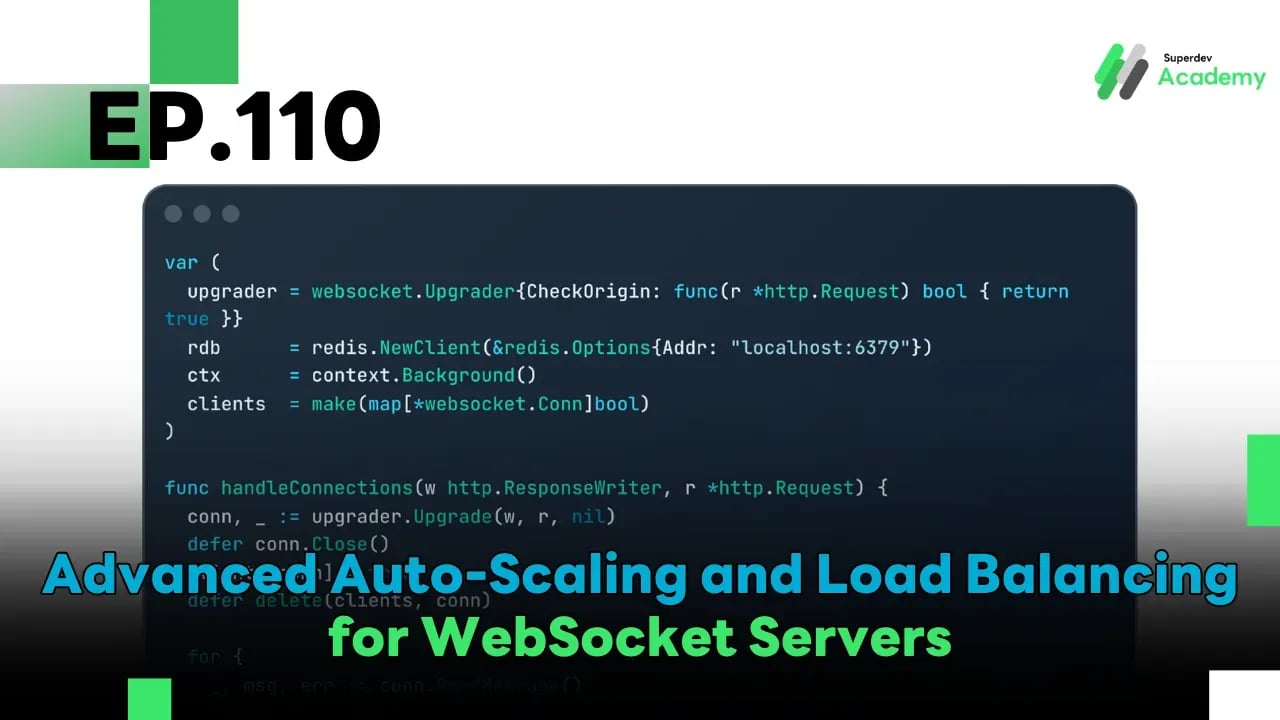
Task: Click the green square near EP.110
Action: pos(193,42)
